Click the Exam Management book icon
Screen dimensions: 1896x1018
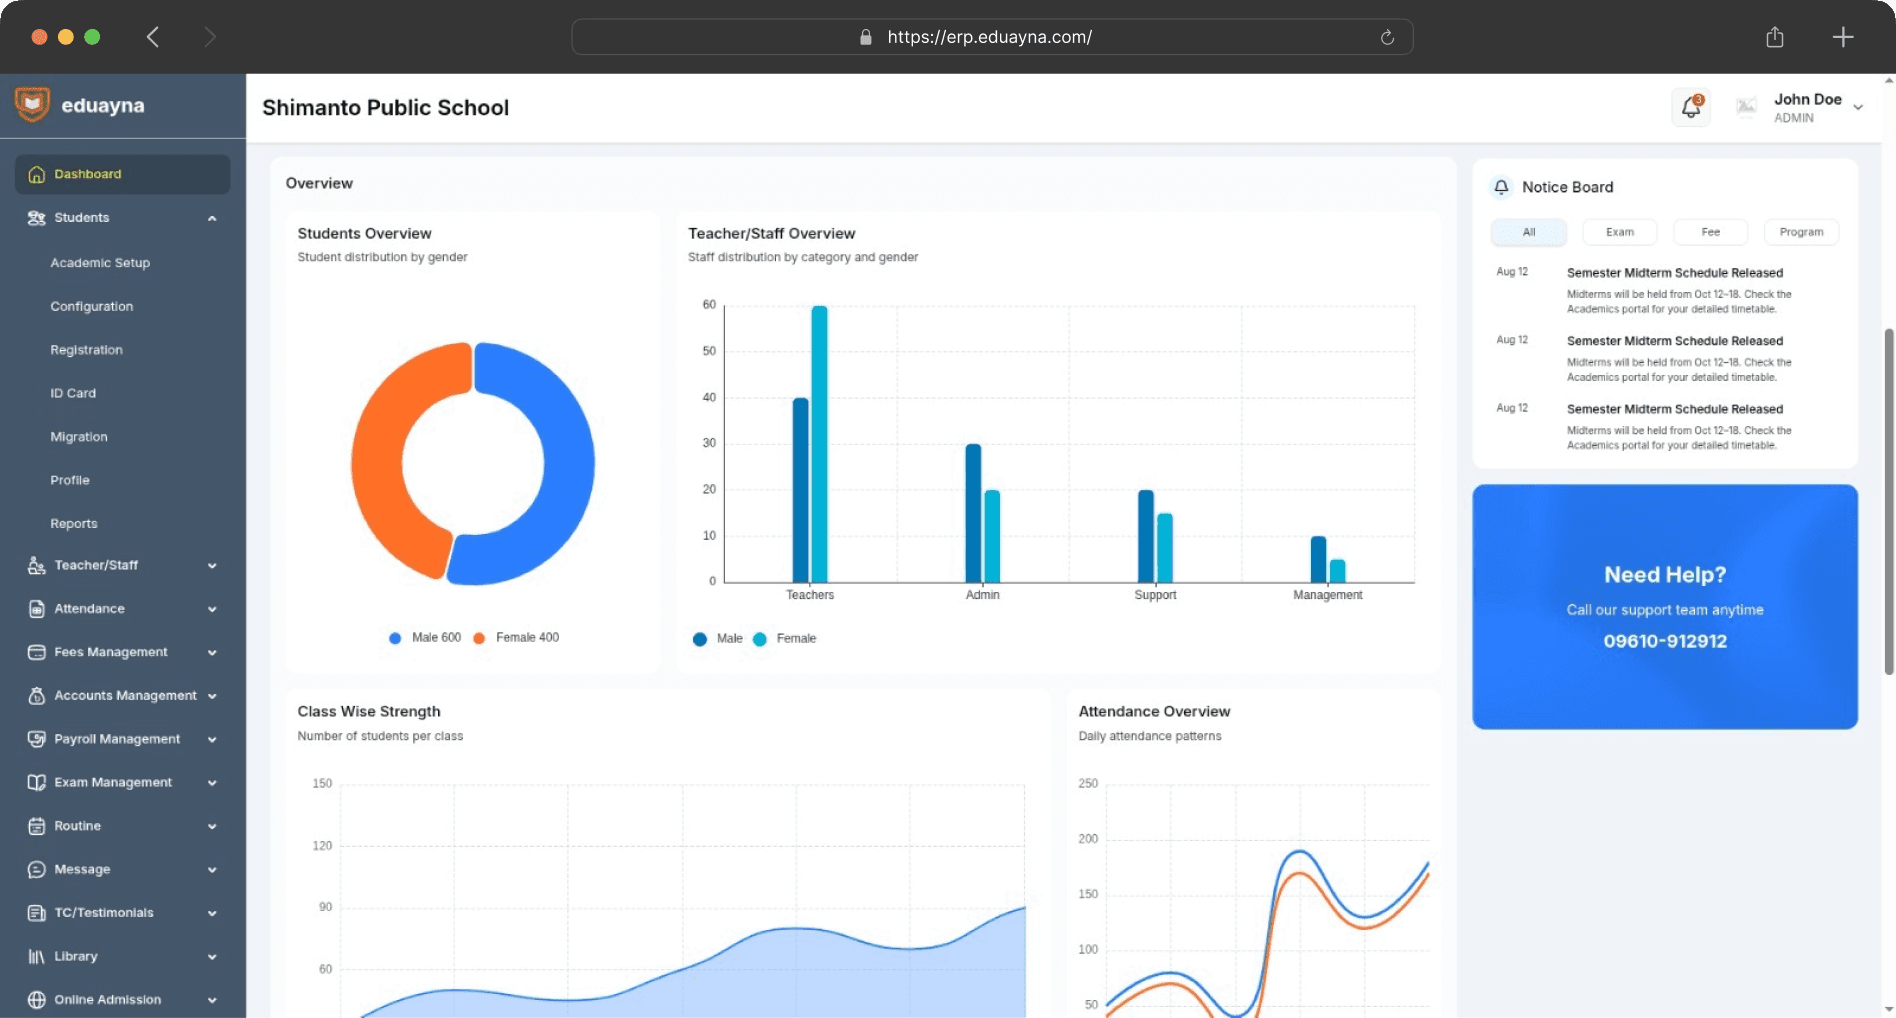37,783
